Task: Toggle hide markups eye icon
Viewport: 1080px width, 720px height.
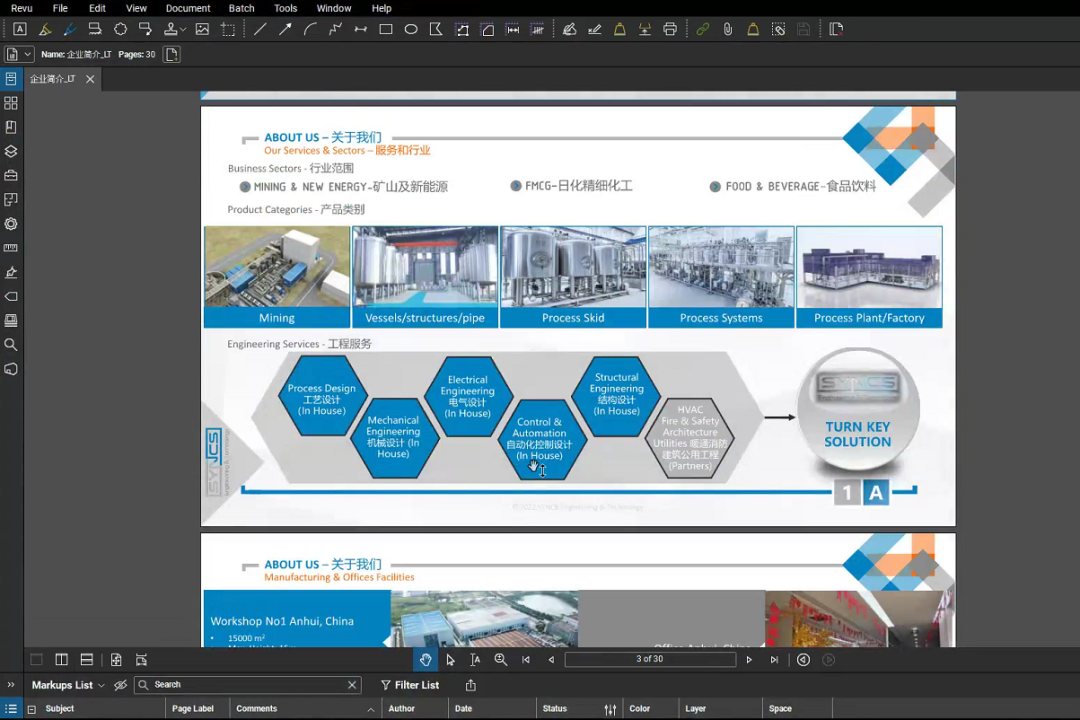Action: tap(120, 685)
